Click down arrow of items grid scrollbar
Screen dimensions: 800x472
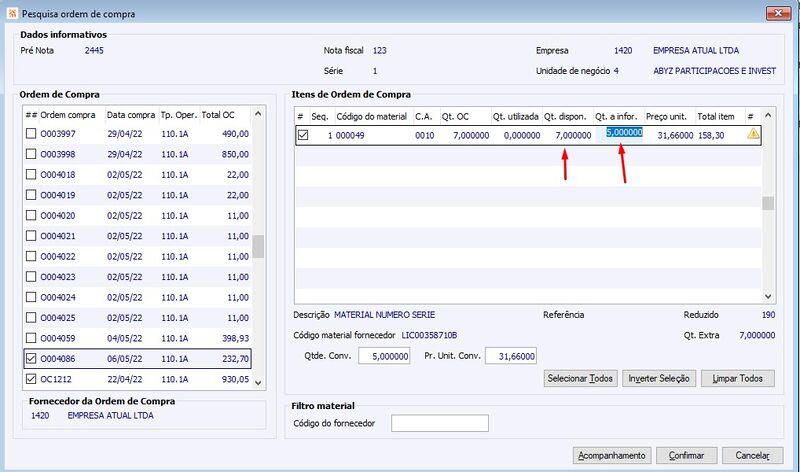coord(768,296)
